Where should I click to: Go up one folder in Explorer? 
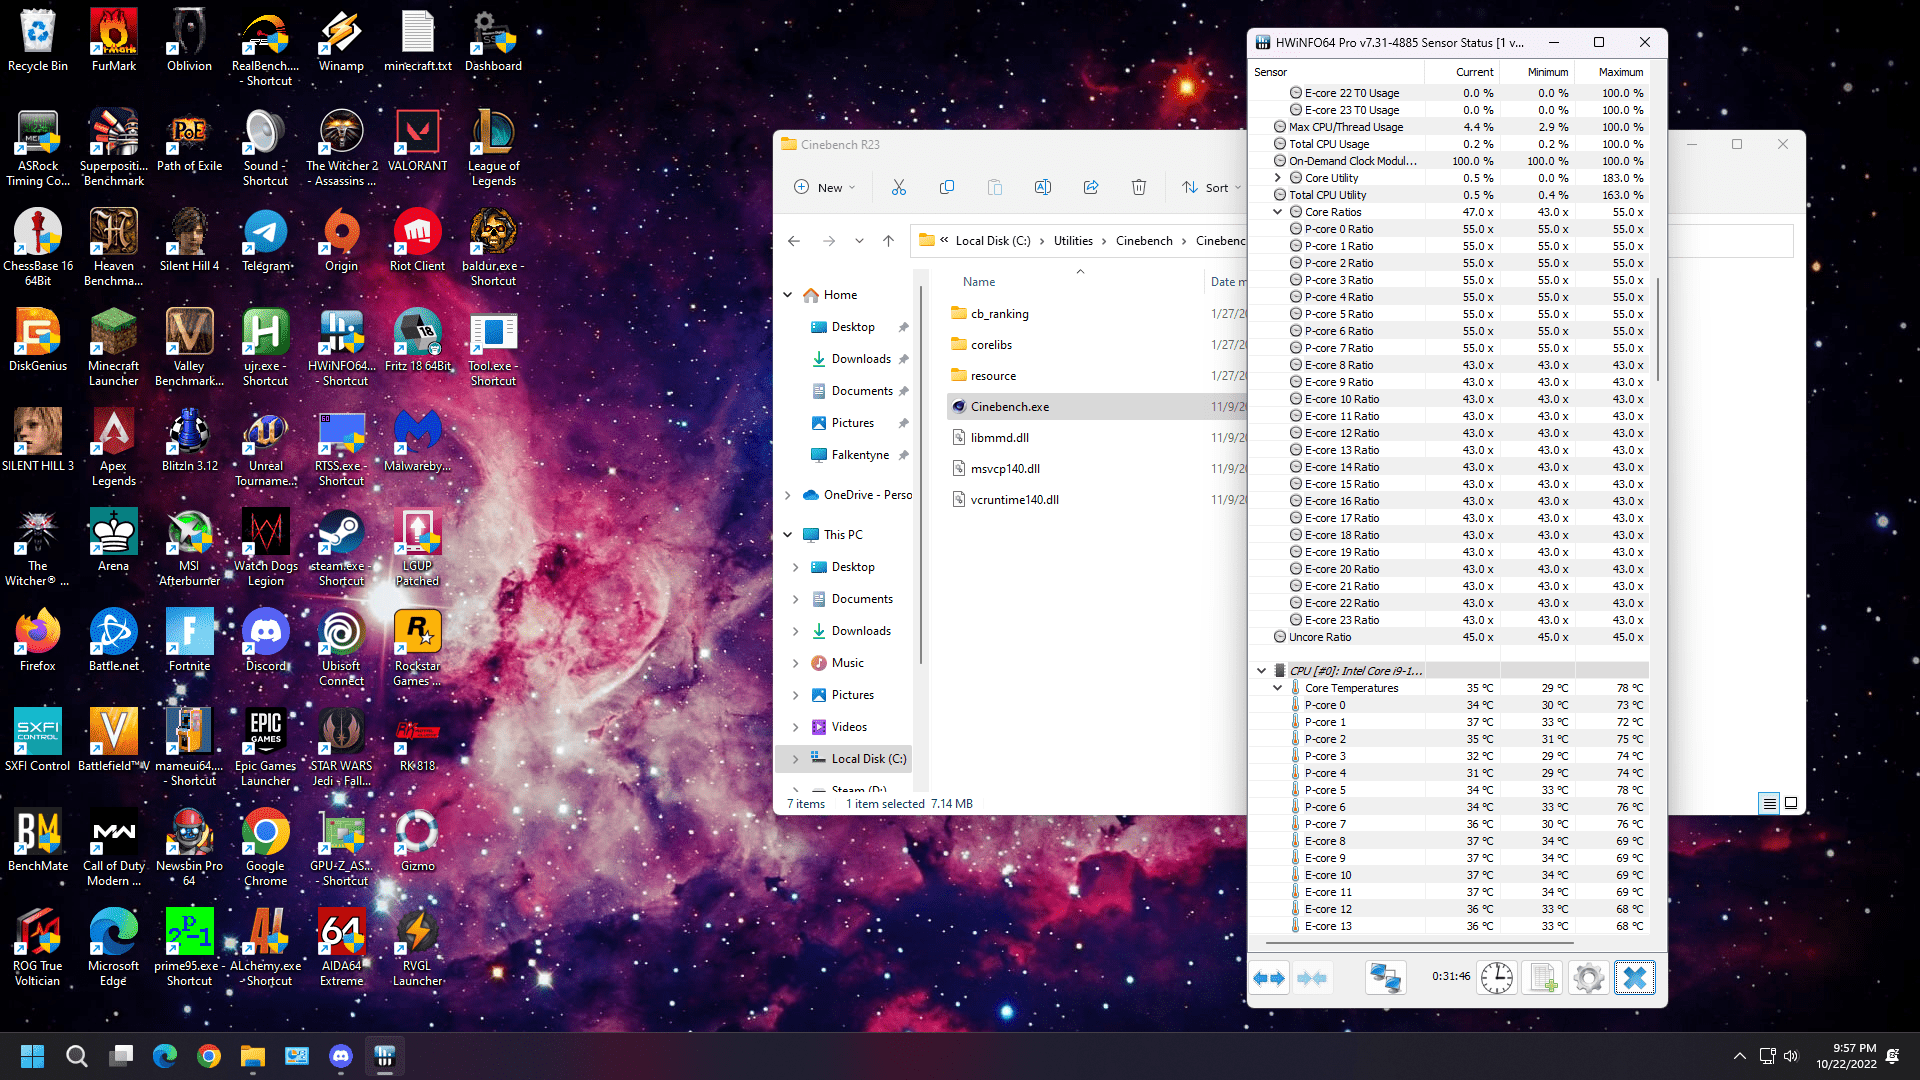point(888,241)
